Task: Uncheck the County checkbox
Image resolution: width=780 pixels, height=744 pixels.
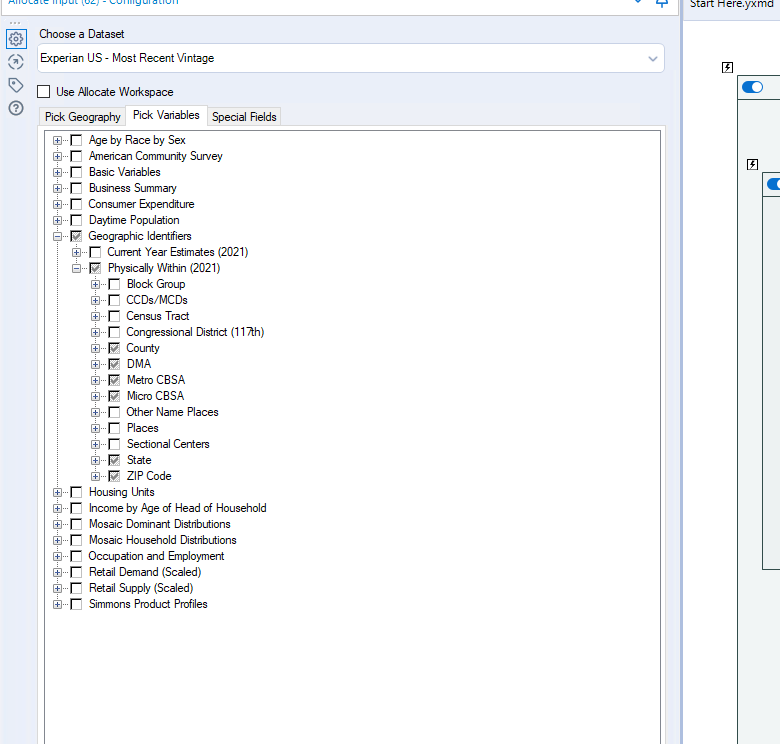Action: [114, 348]
